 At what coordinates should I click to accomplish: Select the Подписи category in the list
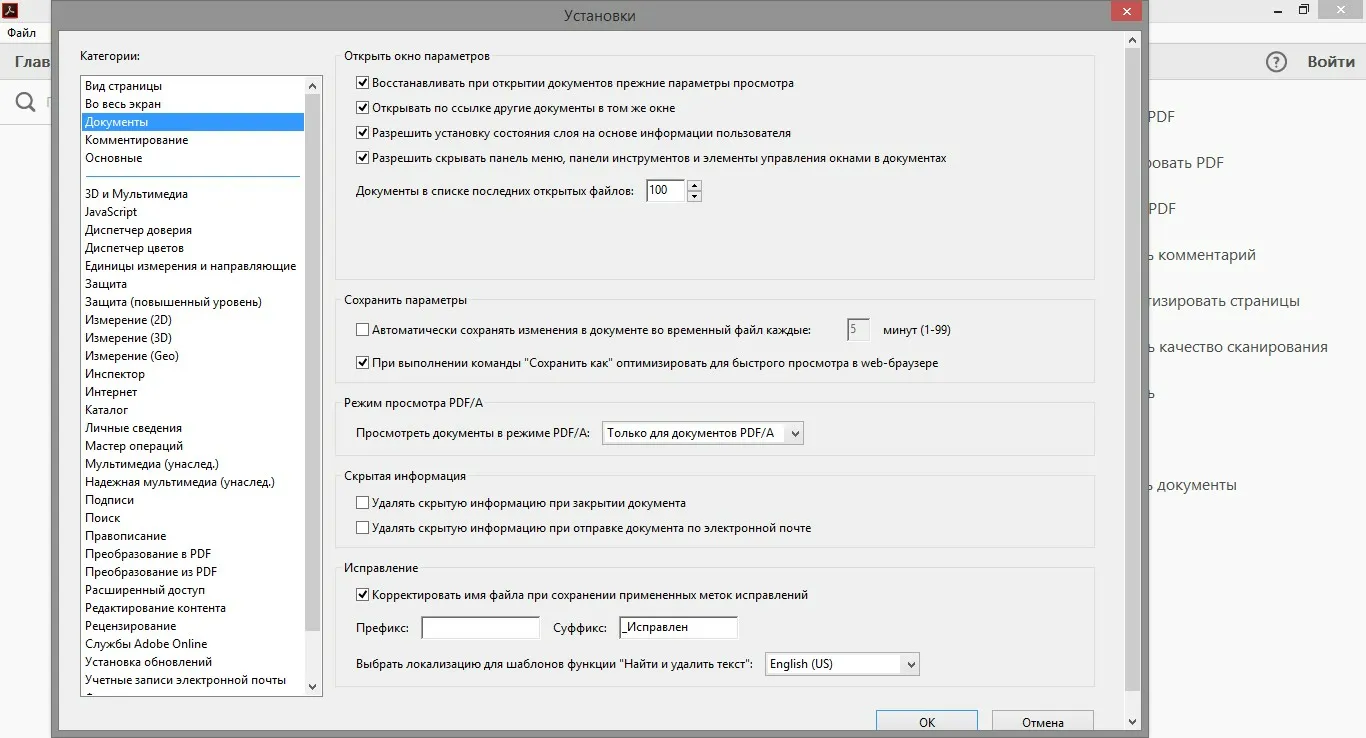coord(109,500)
